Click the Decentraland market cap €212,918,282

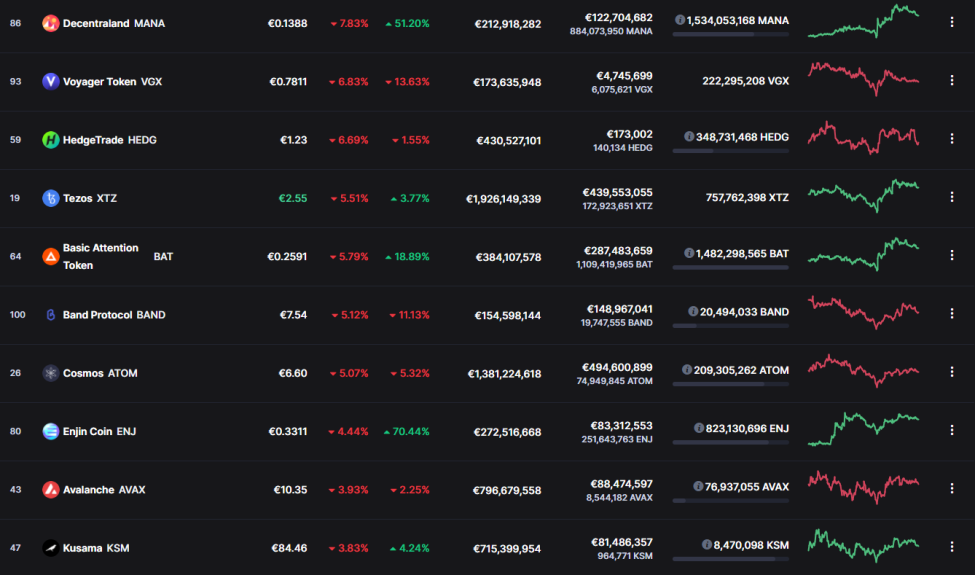(x=508, y=24)
